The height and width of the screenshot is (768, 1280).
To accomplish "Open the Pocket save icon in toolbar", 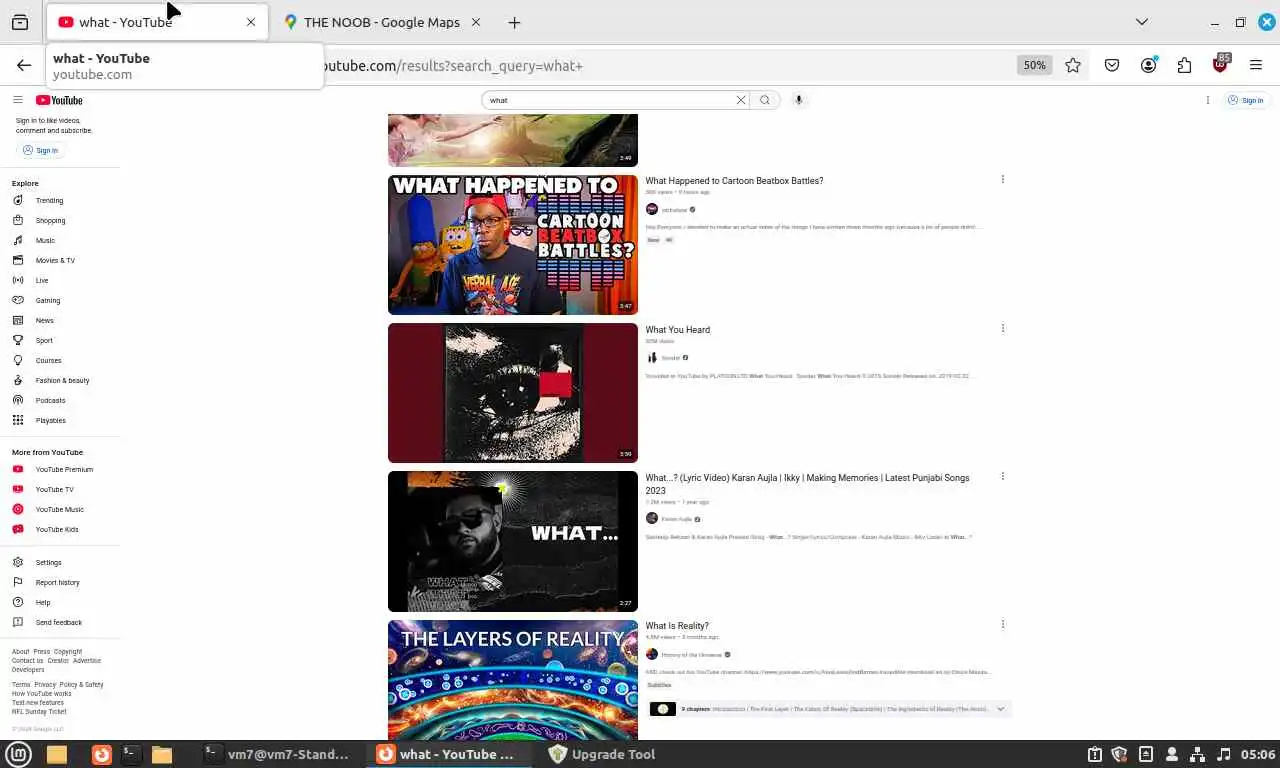I will (1112, 65).
